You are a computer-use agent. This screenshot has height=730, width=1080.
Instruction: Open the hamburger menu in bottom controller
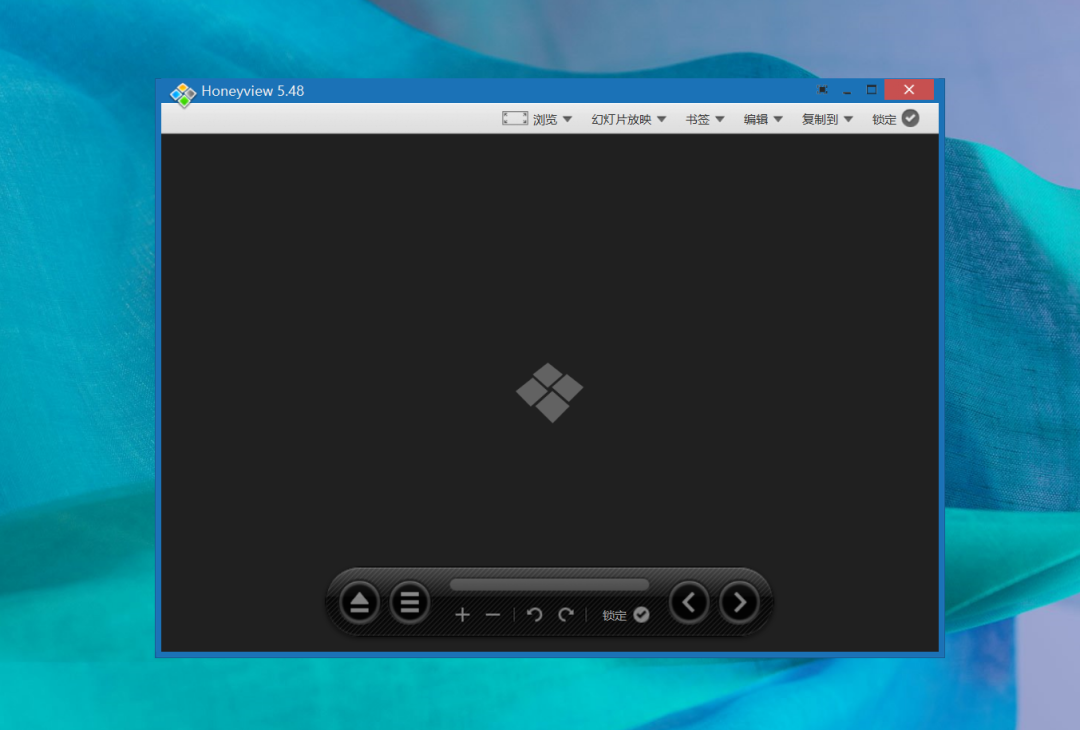point(409,603)
